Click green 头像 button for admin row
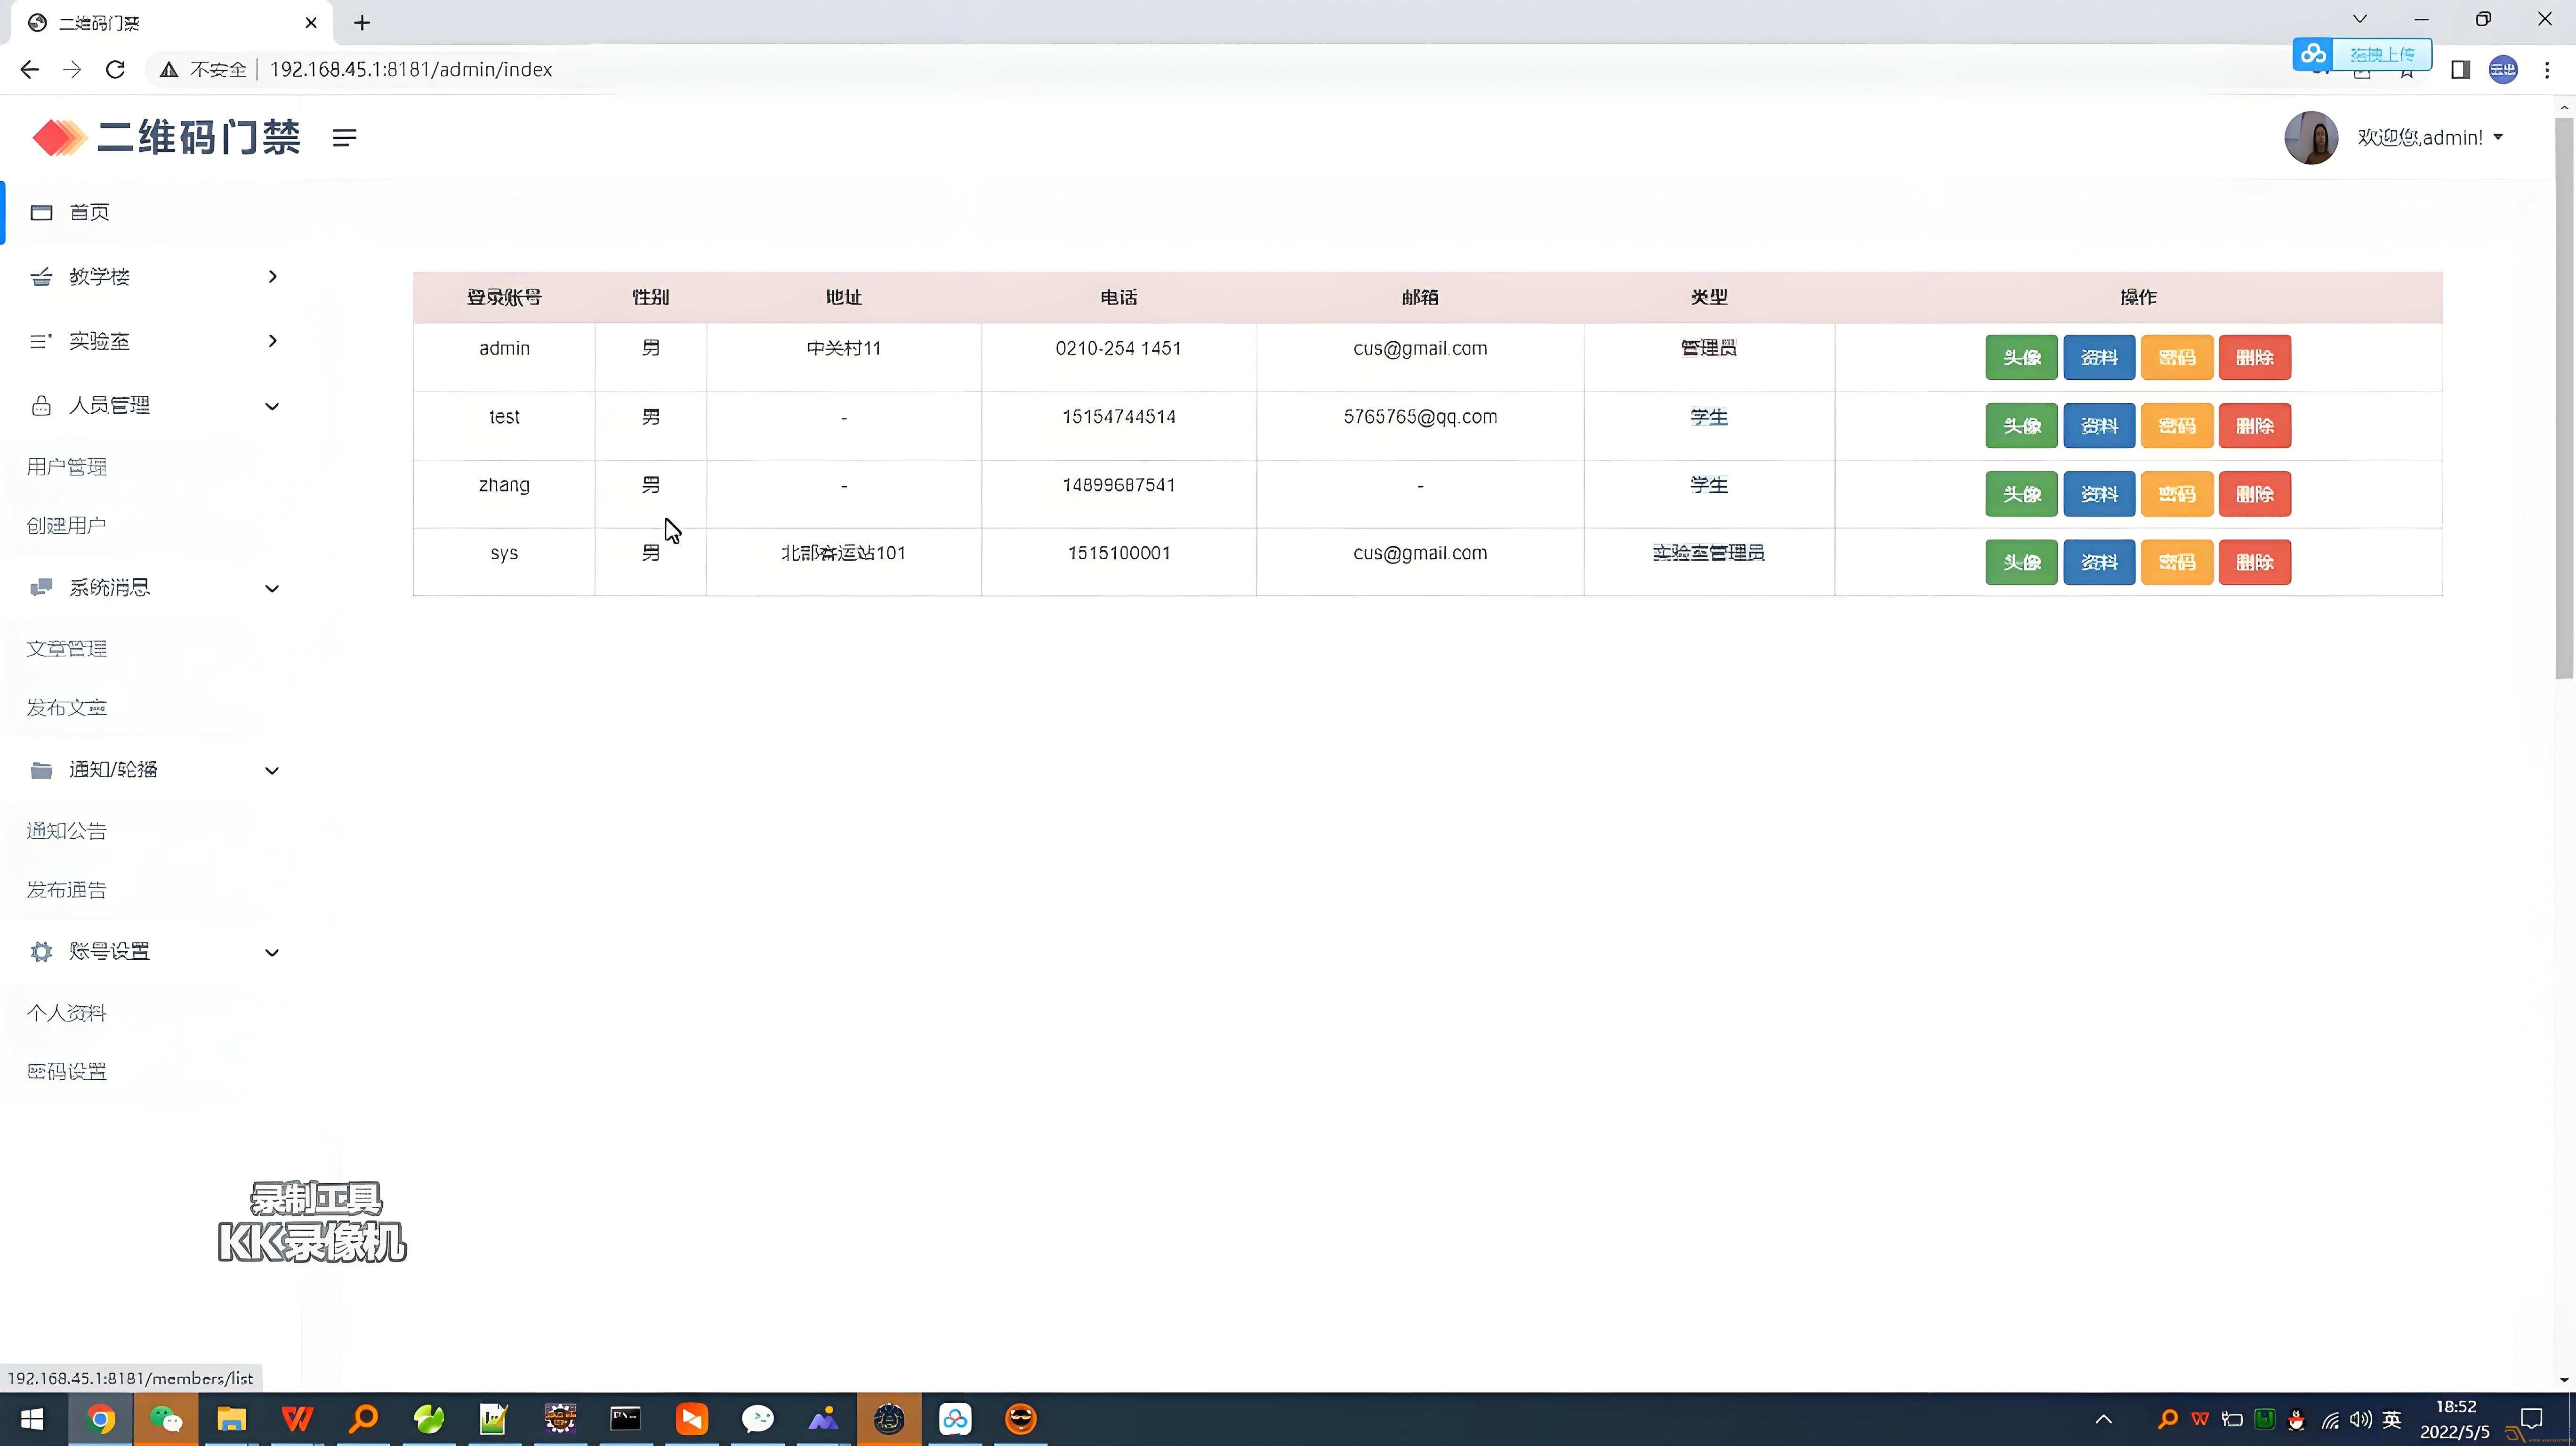 tap(2021, 357)
